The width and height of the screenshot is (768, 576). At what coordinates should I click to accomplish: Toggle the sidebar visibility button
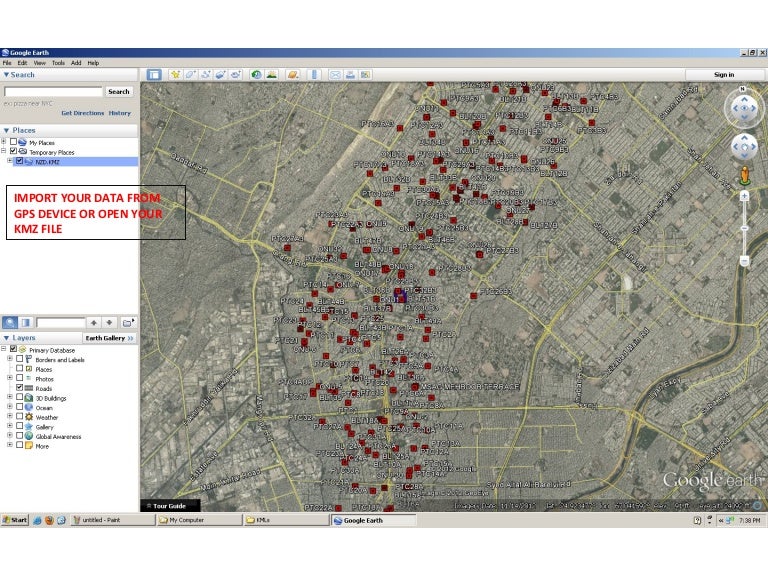point(154,74)
